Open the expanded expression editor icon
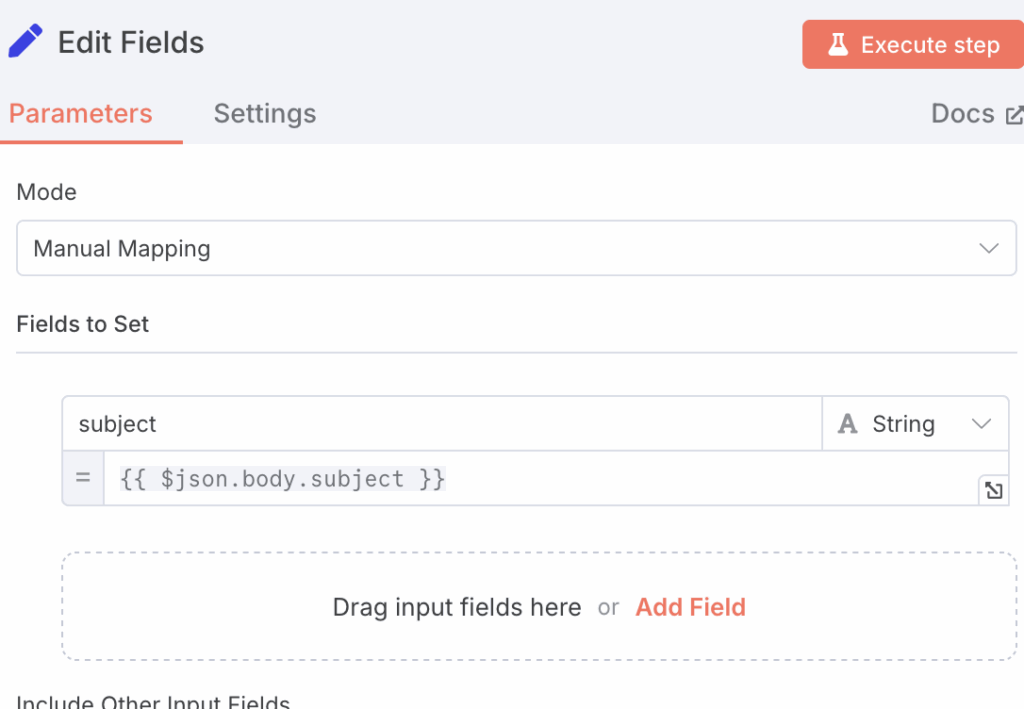1024x709 pixels. coord(993,490)
